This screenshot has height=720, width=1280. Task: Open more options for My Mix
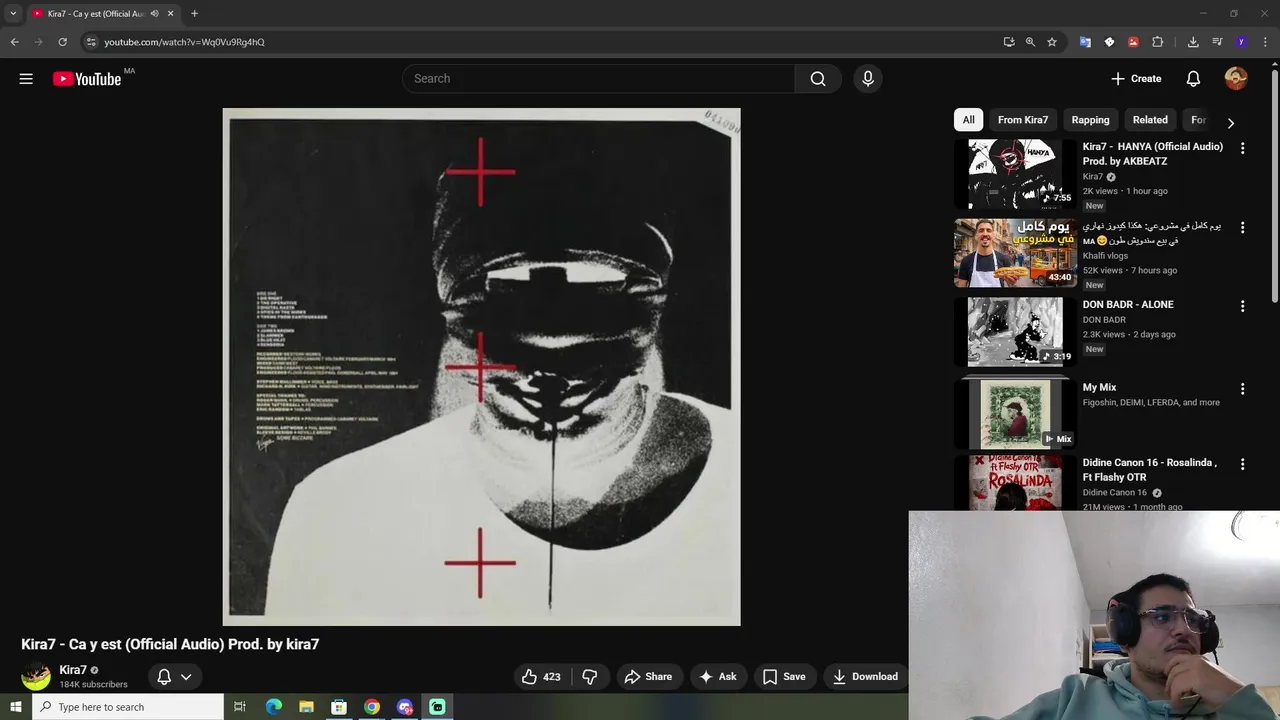coord(1242,389)
